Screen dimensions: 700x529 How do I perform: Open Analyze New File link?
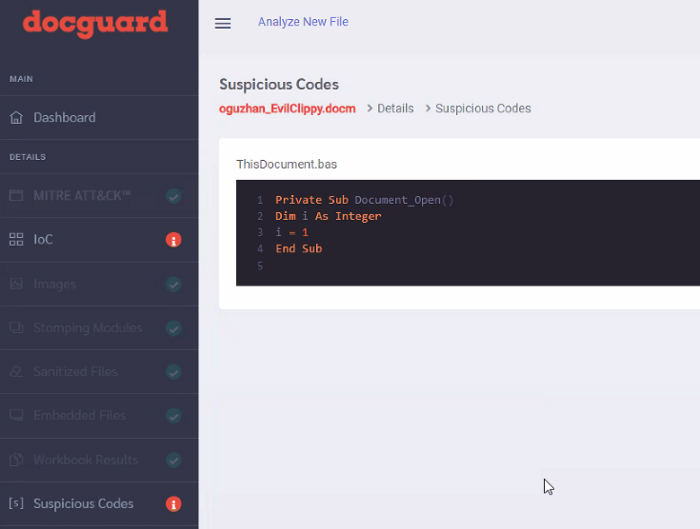[303, 21]
